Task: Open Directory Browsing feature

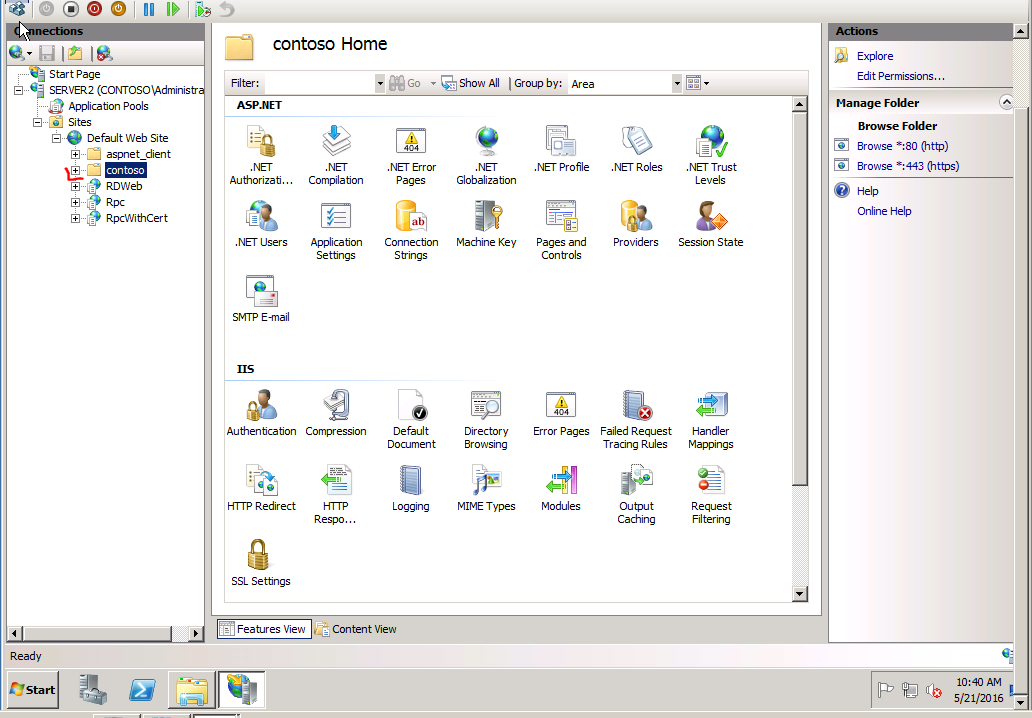Action: (x=486, y=419)
